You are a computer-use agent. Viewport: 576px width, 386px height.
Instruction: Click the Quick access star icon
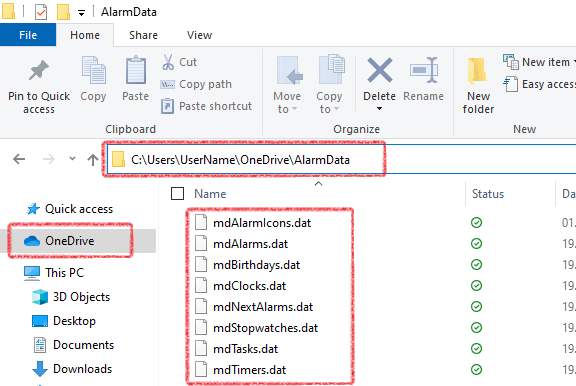pos(33,209)
